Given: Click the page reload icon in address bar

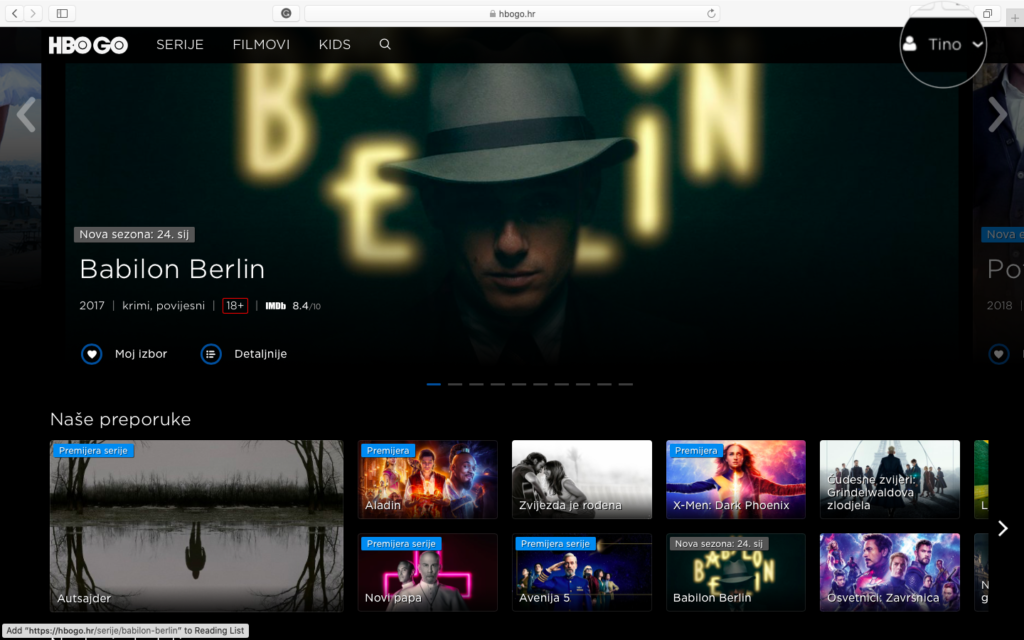Looking at the screenshot, I should 711,13.
